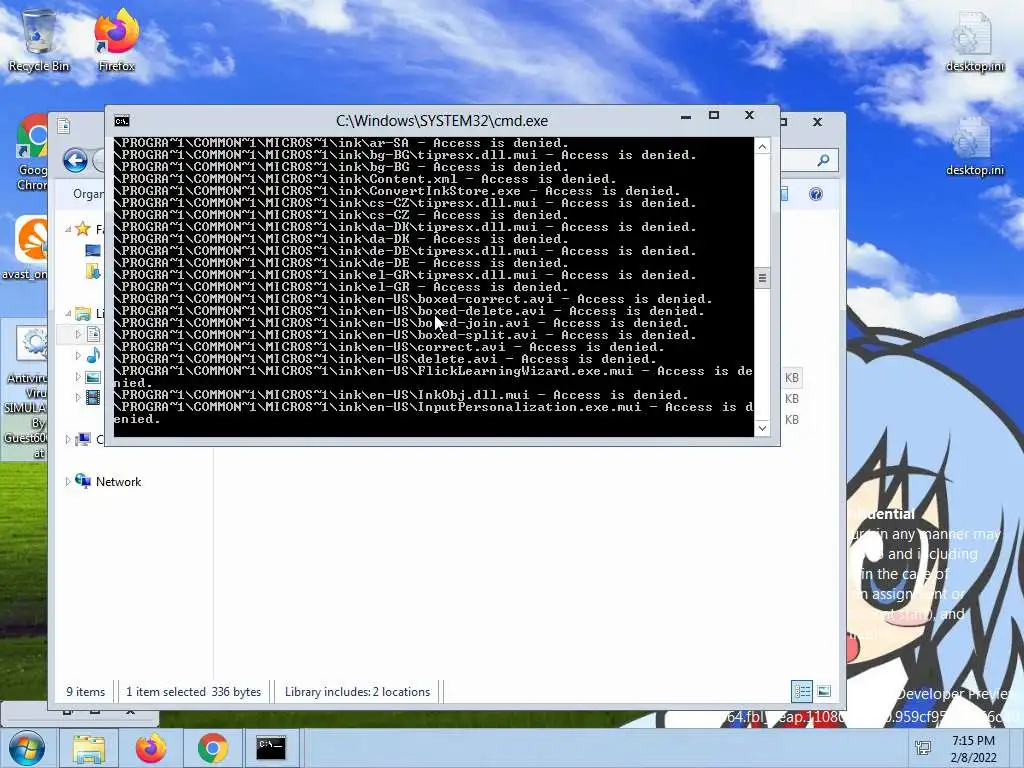Select the Pictures library icon
Viewport: 1024px width, 768px height.
pos(93,377)
